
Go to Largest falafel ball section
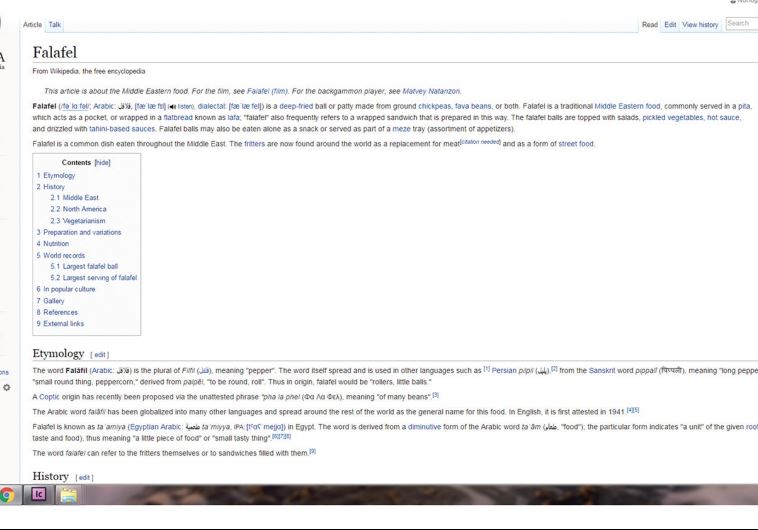(x=84, y=266)
